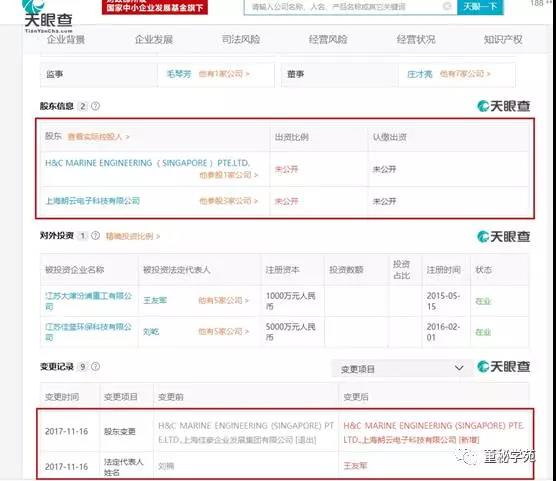Open legal representative 刘彬 in investment table
Image resolution: width=556 pixels, height=481 pixels.
tap(151, 332)
